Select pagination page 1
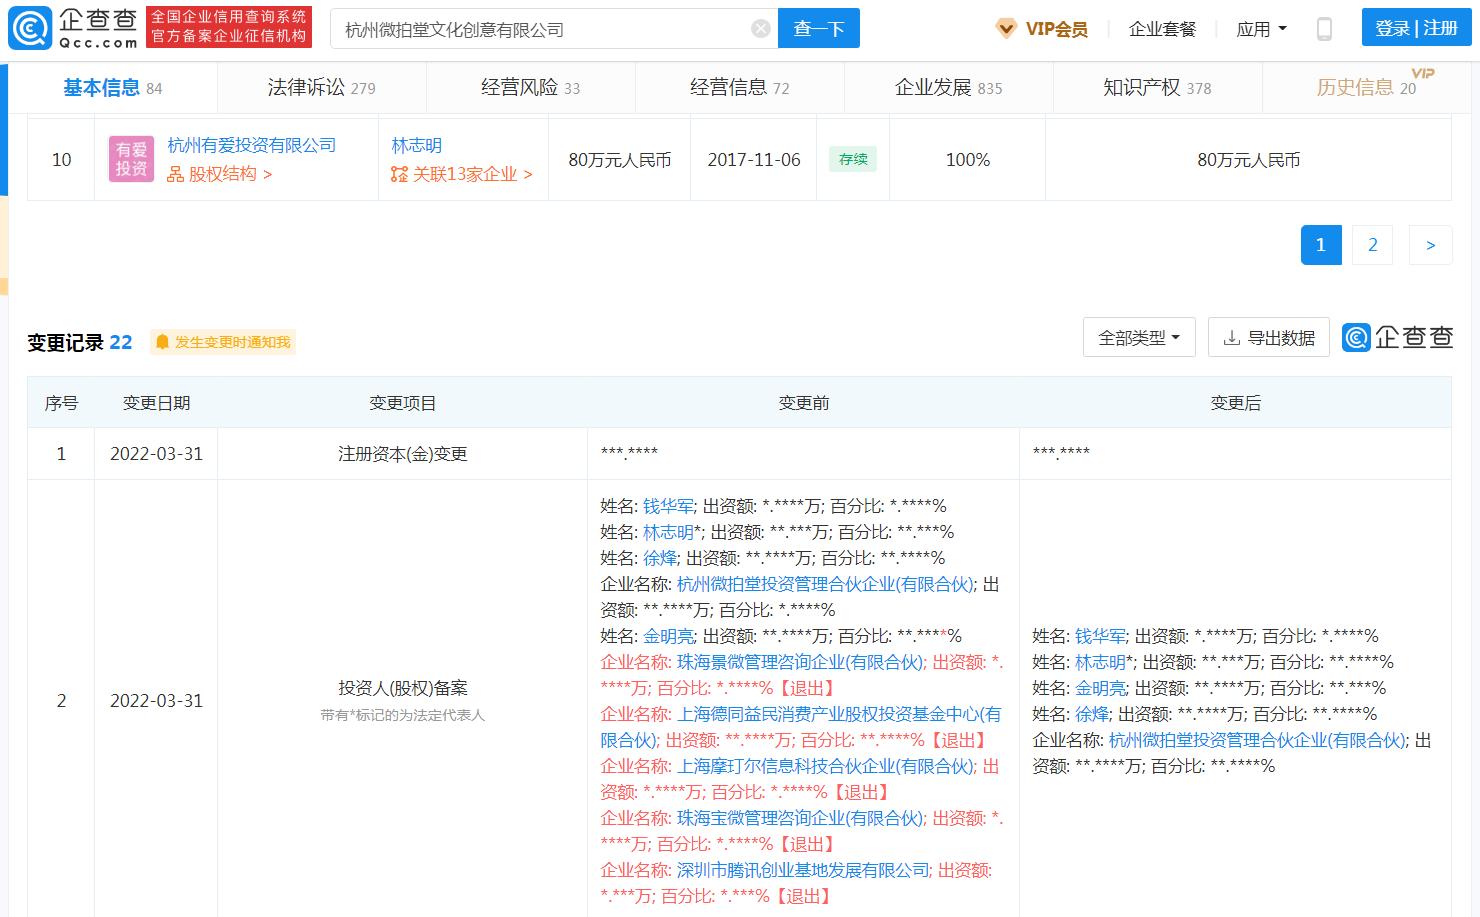Screen dimensions: 1480x917 coord(1321,245)
